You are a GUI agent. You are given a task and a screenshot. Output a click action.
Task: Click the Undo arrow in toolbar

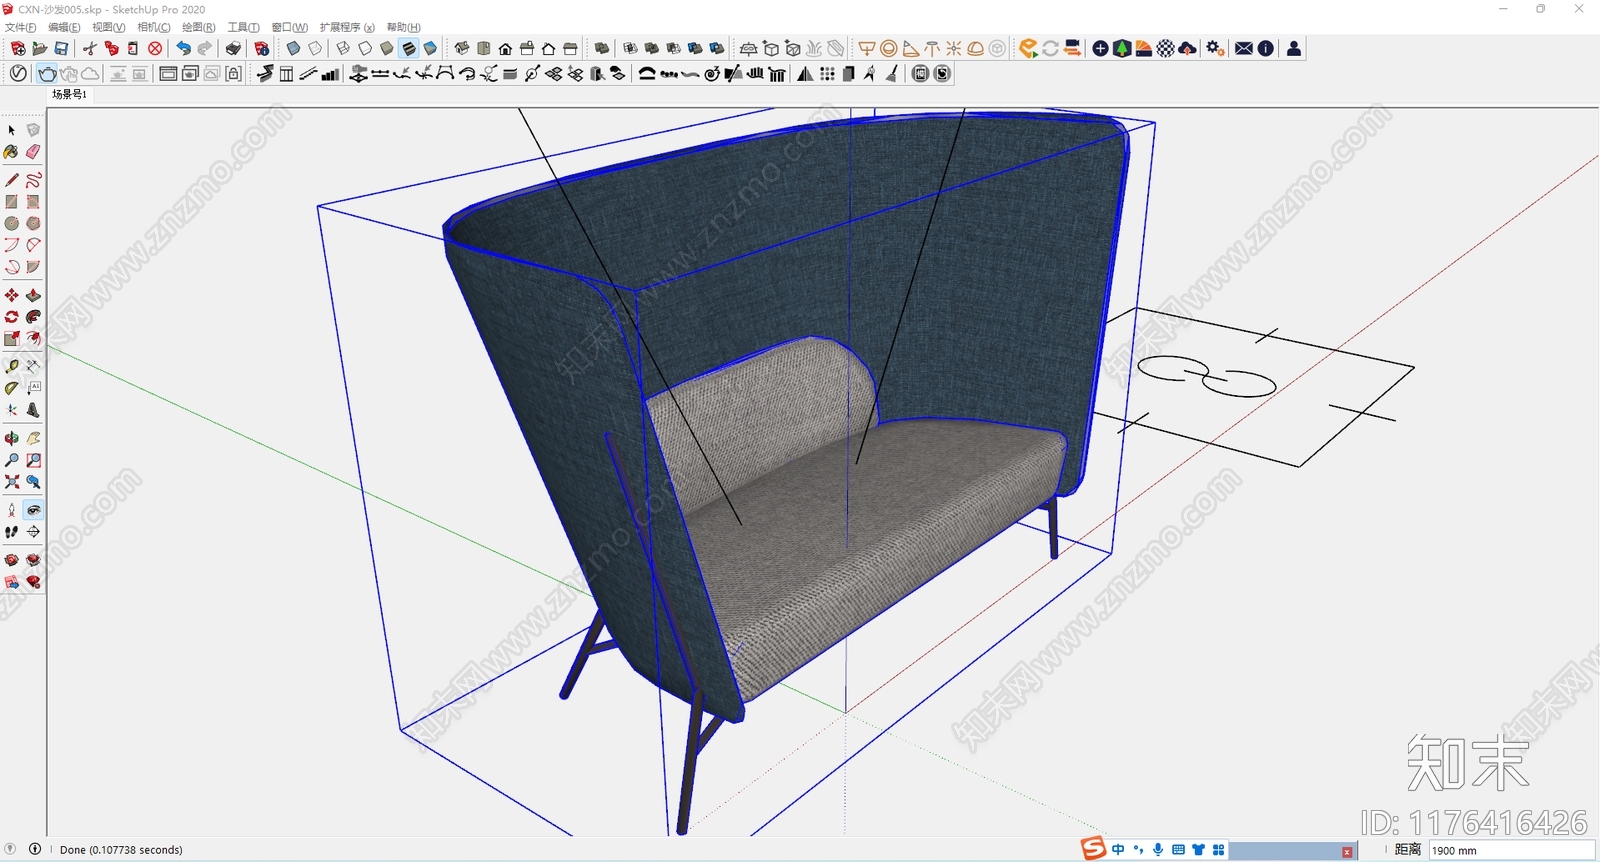(x=183, y=48)
